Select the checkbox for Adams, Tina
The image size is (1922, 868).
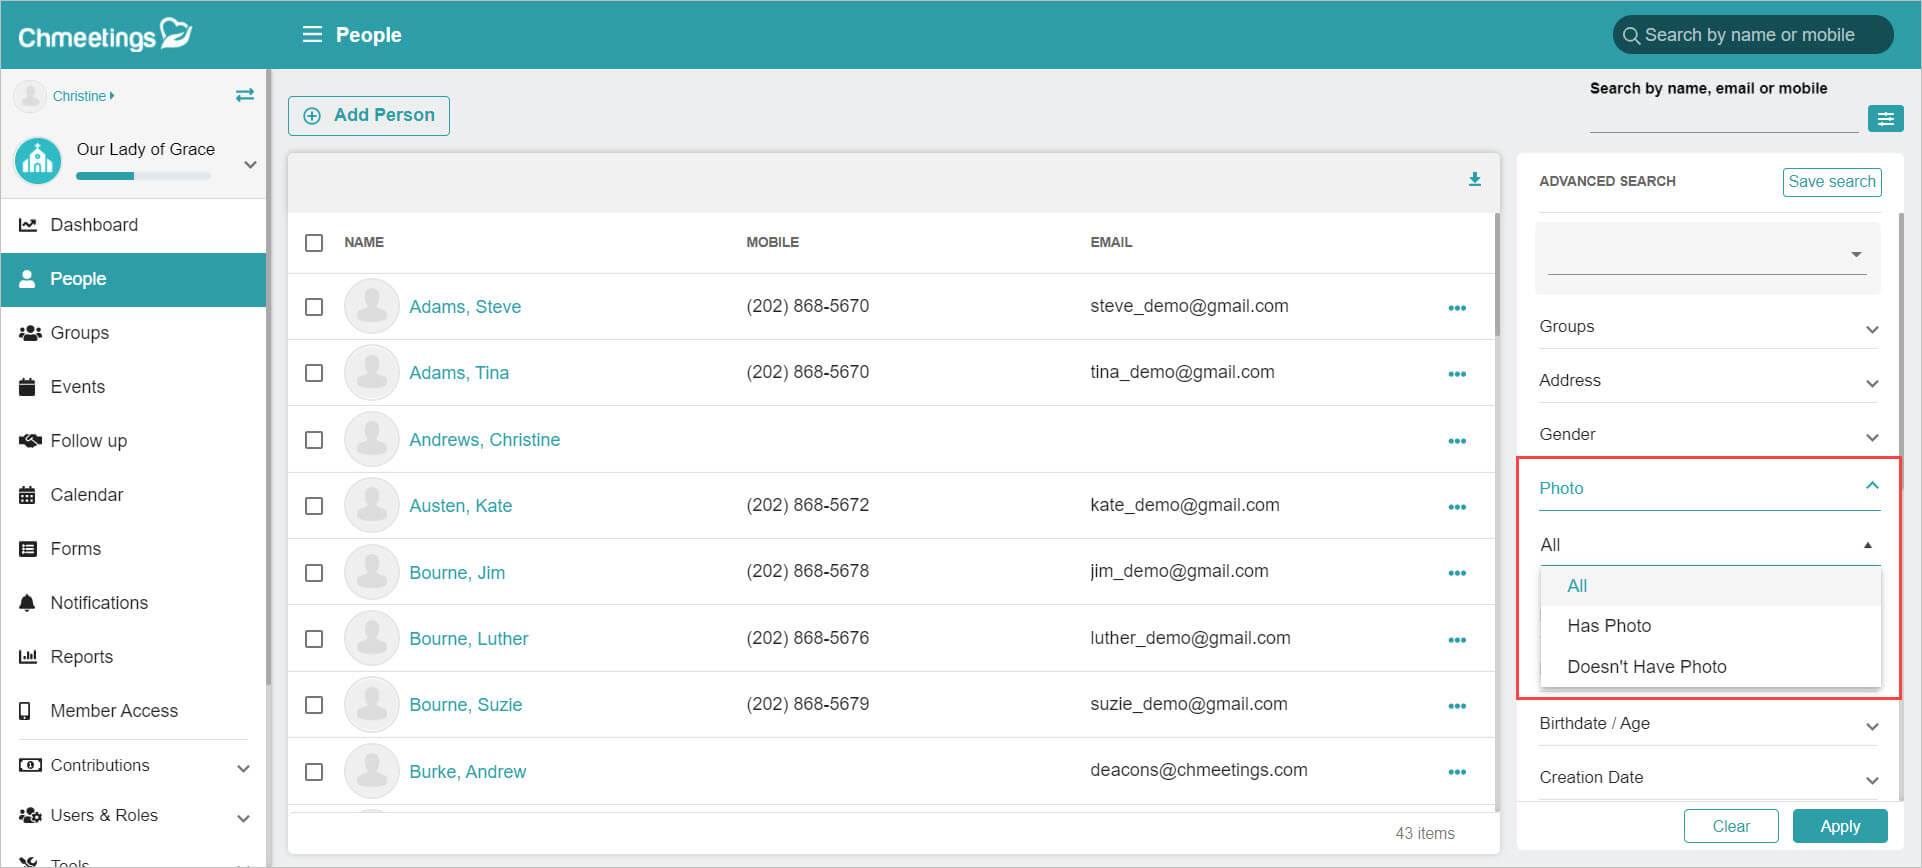click(x=314, y=373)
